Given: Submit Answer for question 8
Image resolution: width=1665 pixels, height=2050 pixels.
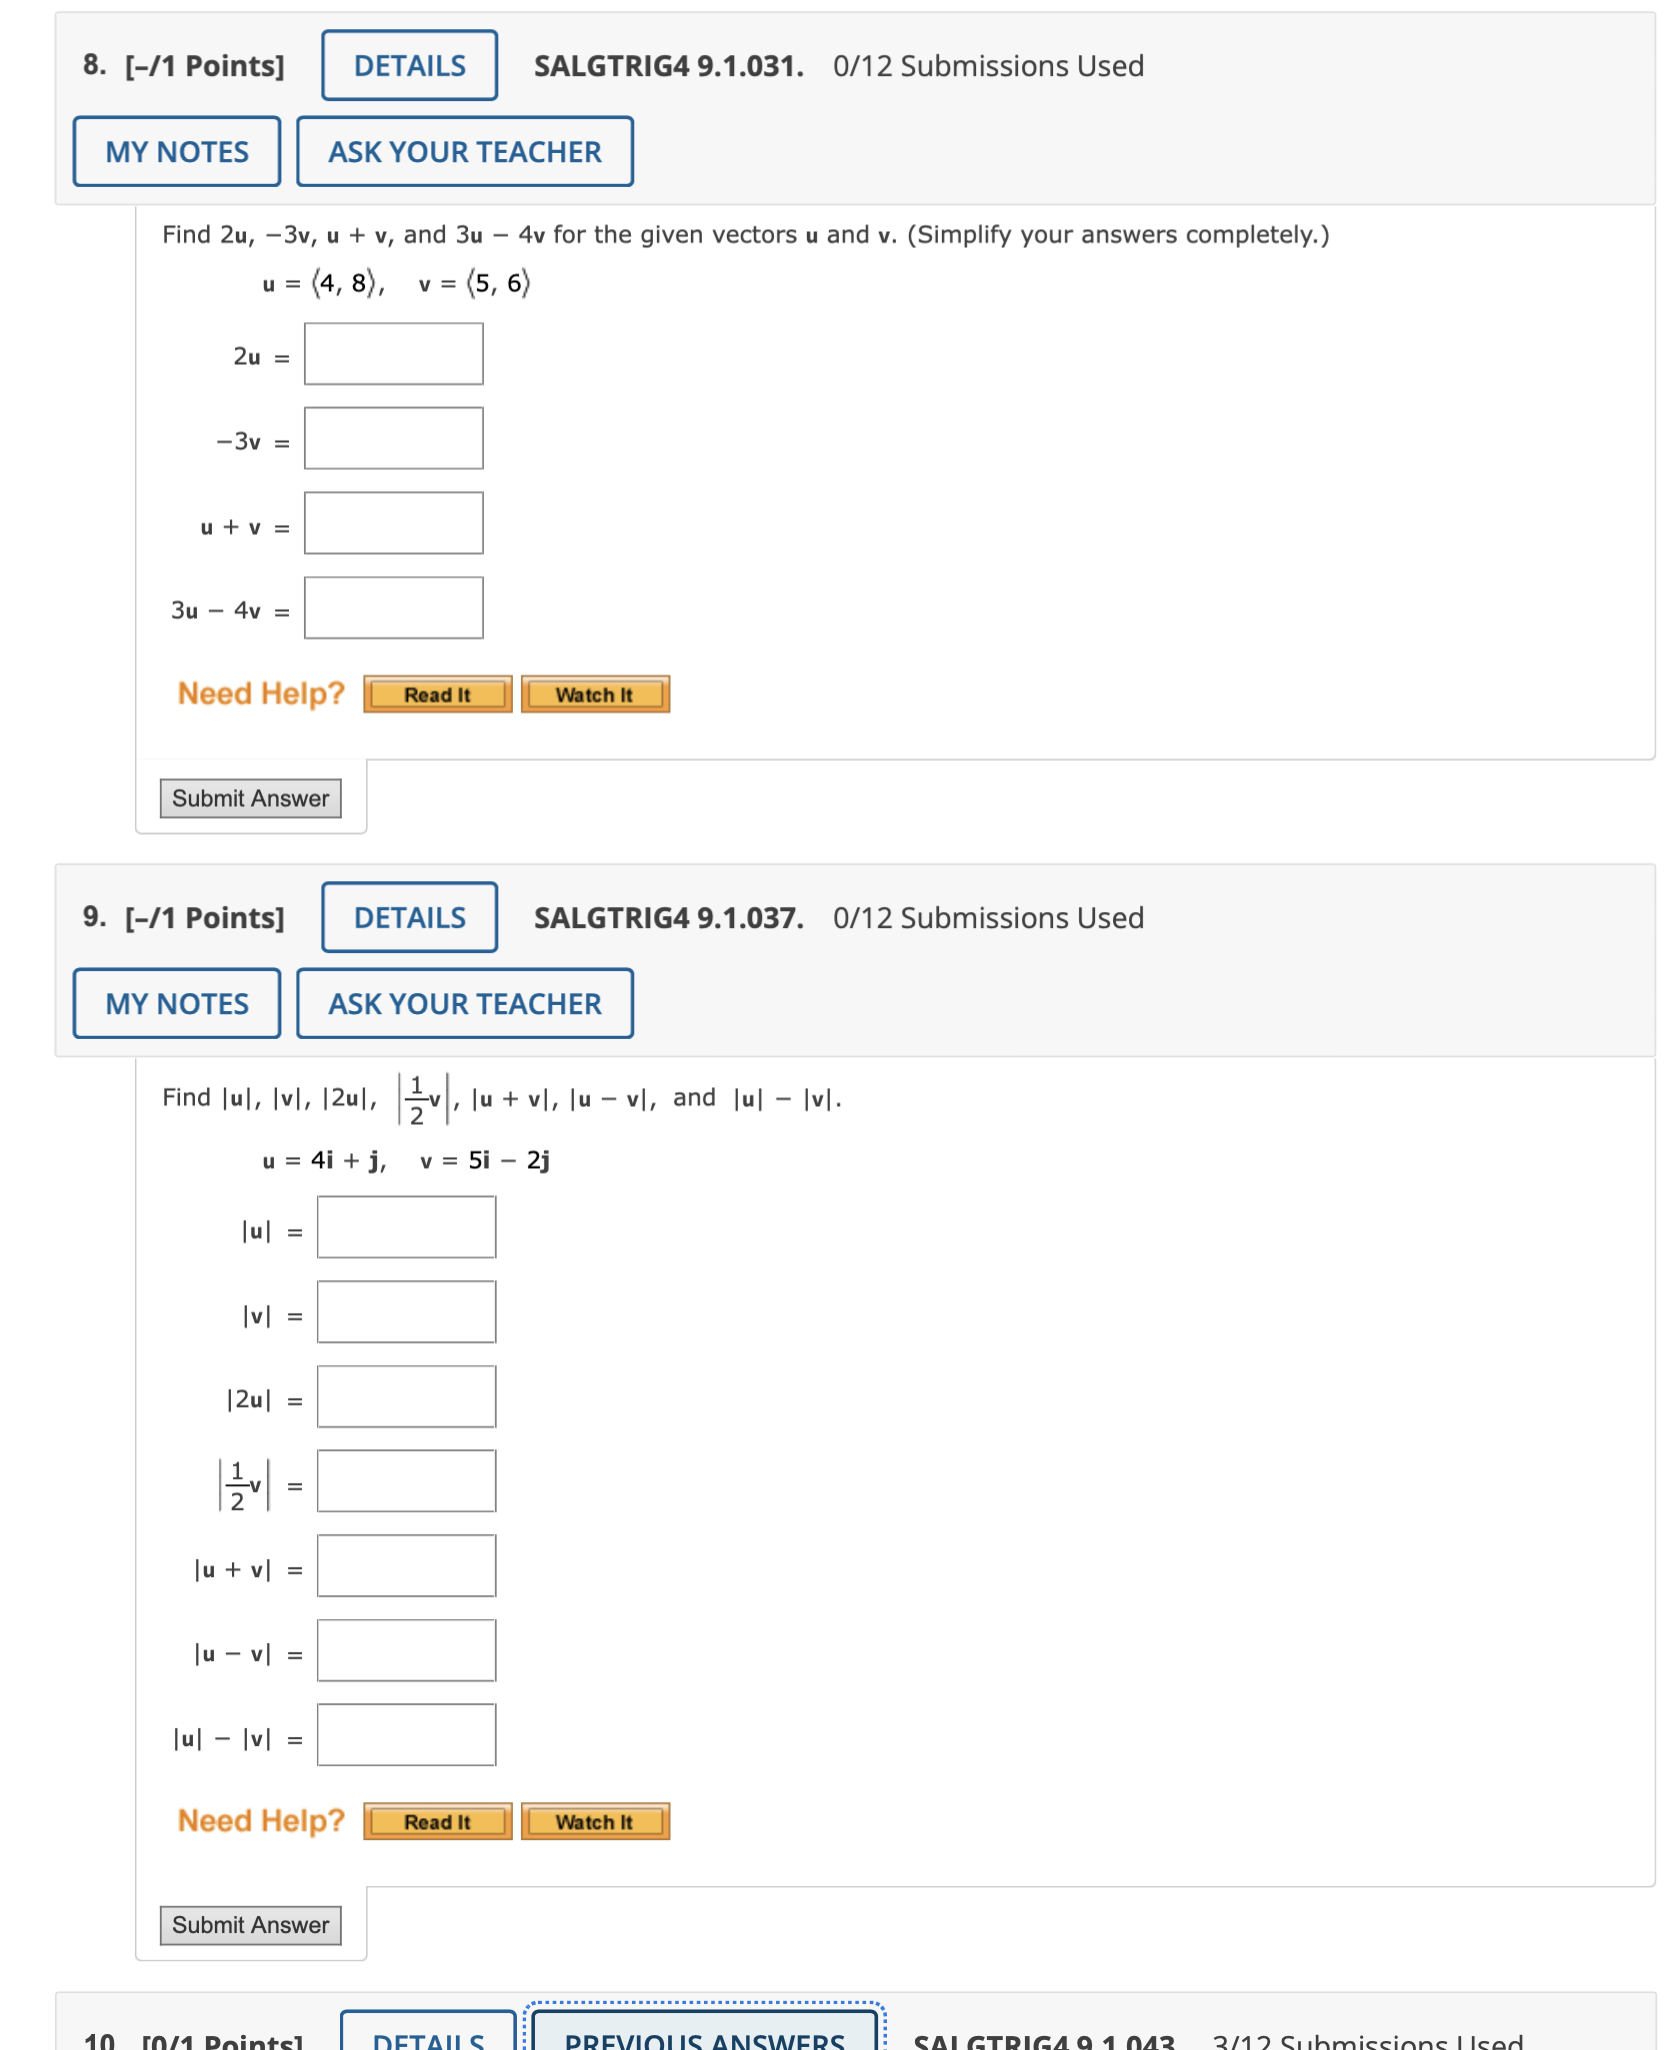Looking at the screenshot, I should click(x=250, y=797).
